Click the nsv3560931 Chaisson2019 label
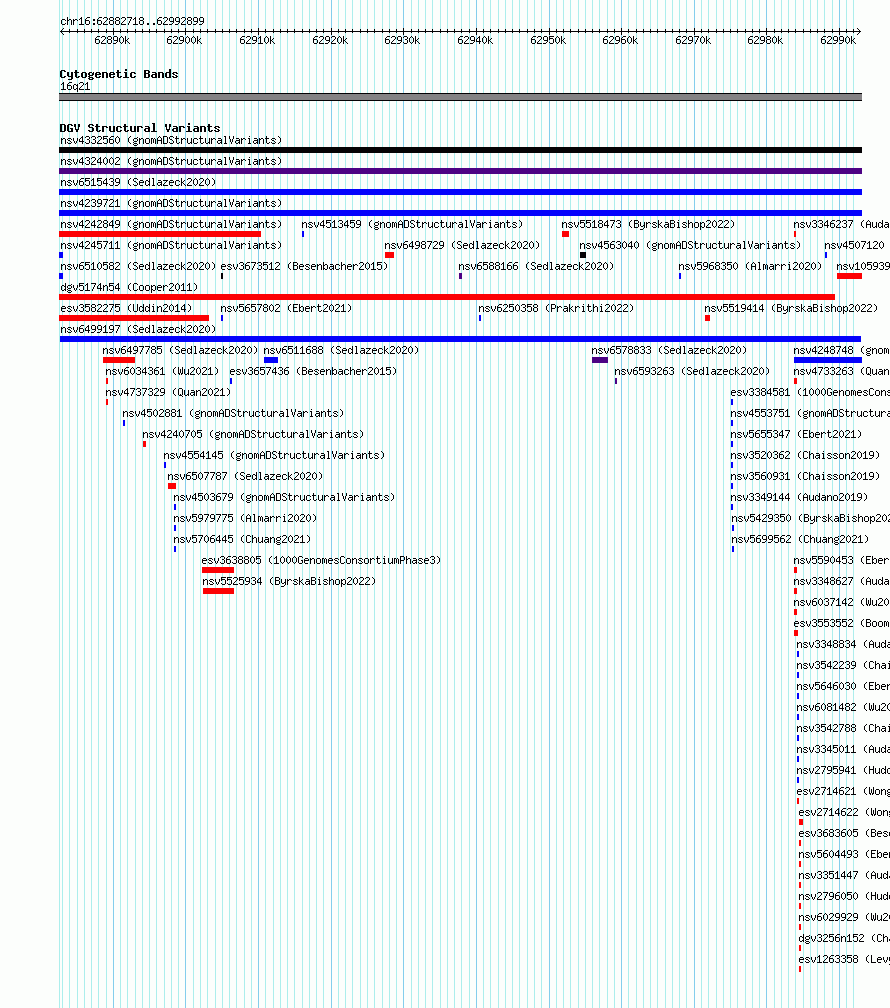The image size is (890, 1008). (805, 476)
